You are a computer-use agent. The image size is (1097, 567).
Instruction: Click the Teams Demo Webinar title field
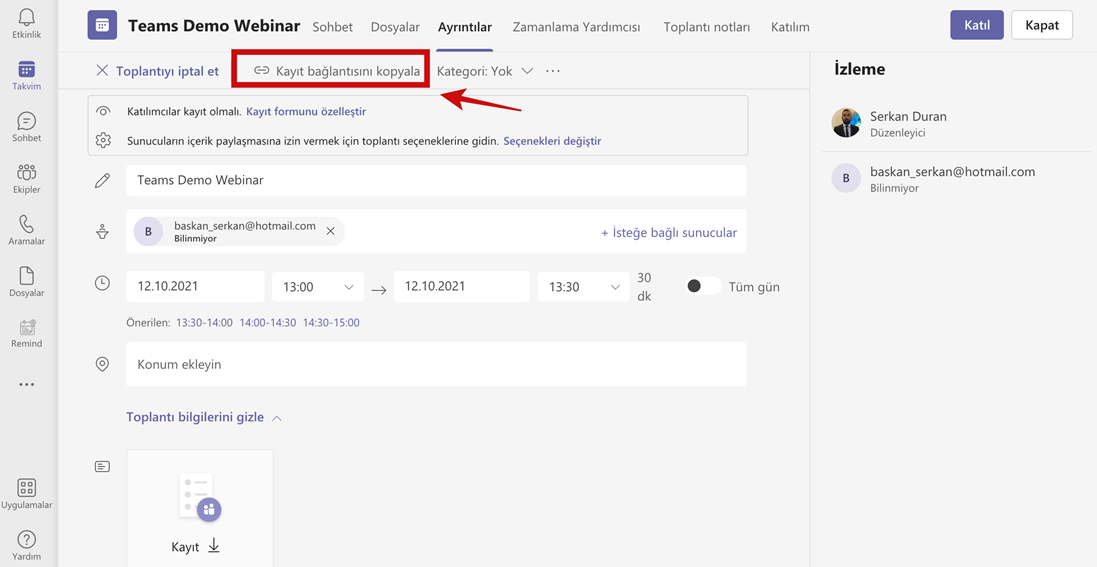coord(436,181)
